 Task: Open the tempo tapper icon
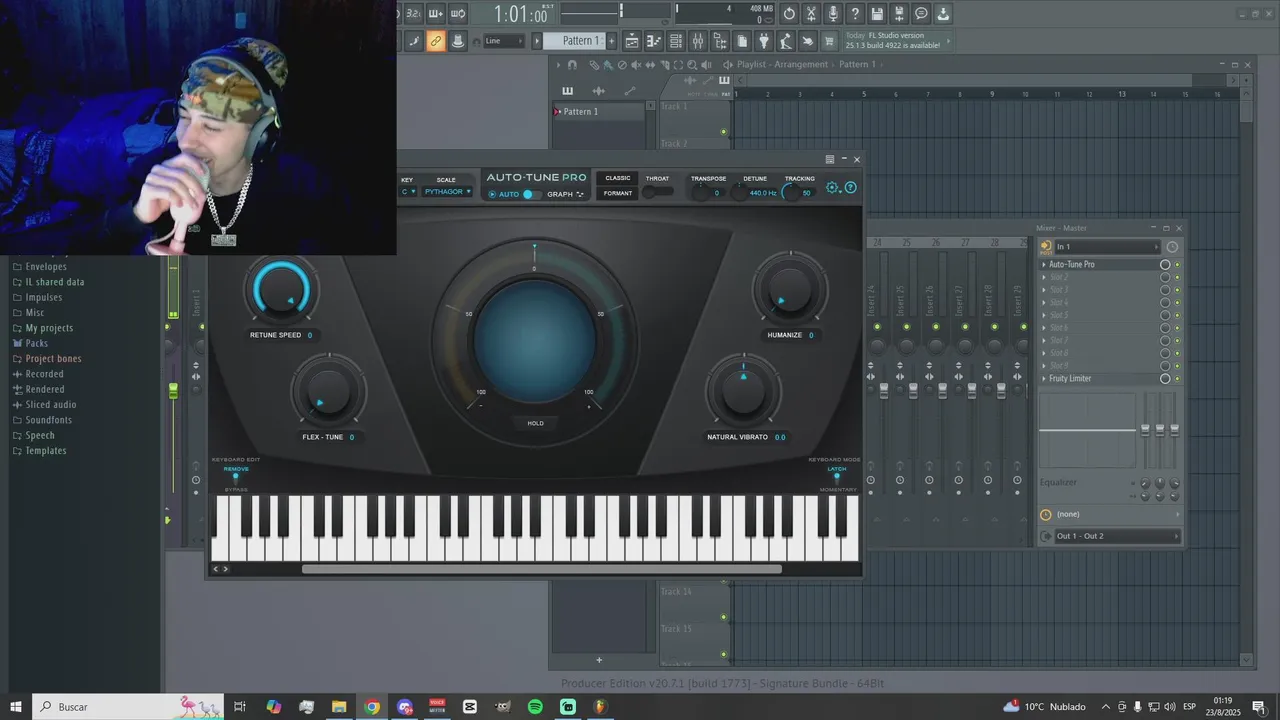pos(785,41)
